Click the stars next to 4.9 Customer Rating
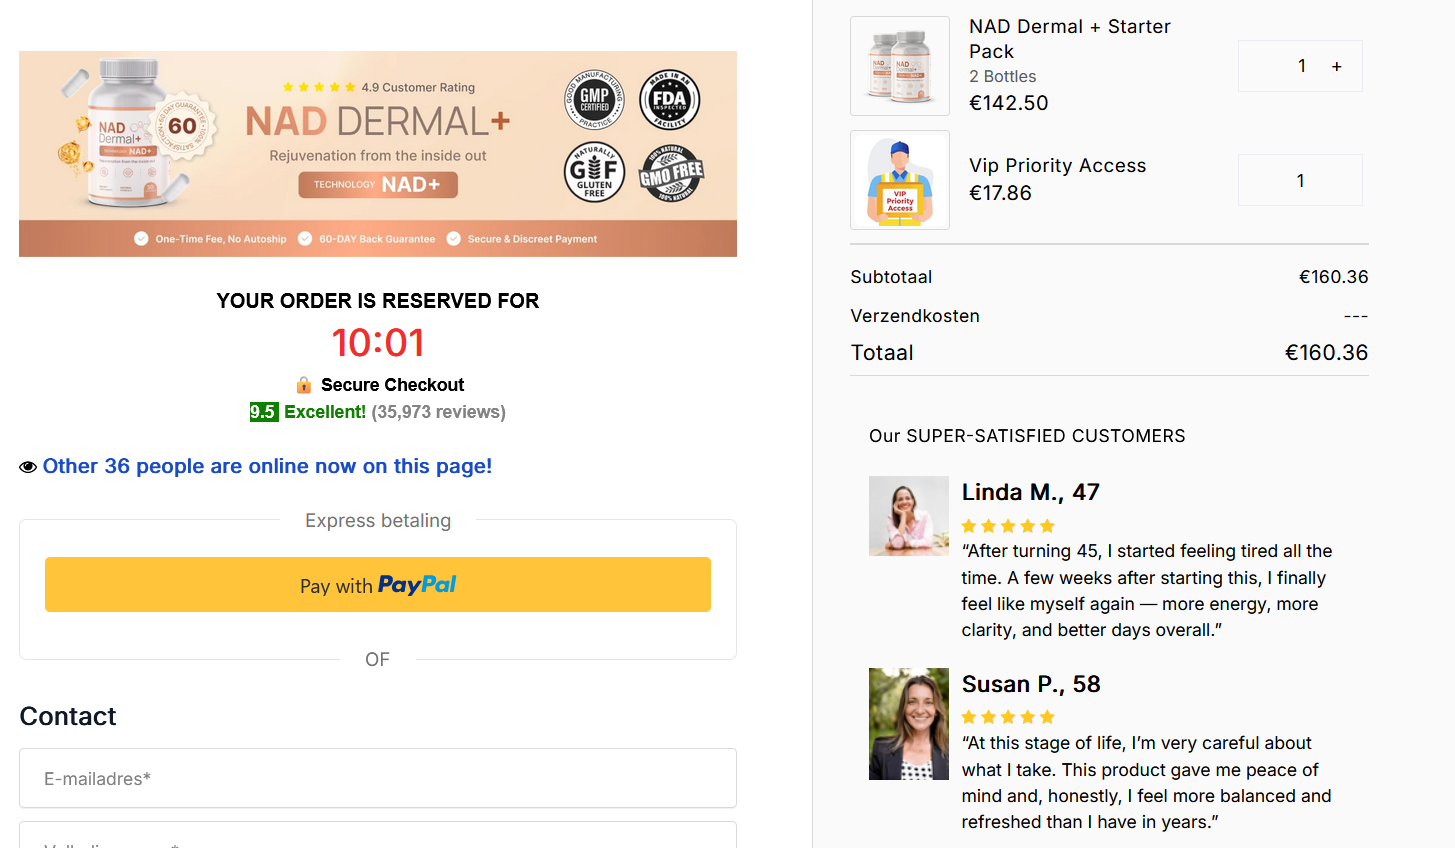The width and height of the screenshot is (1455, 848). 319,87
